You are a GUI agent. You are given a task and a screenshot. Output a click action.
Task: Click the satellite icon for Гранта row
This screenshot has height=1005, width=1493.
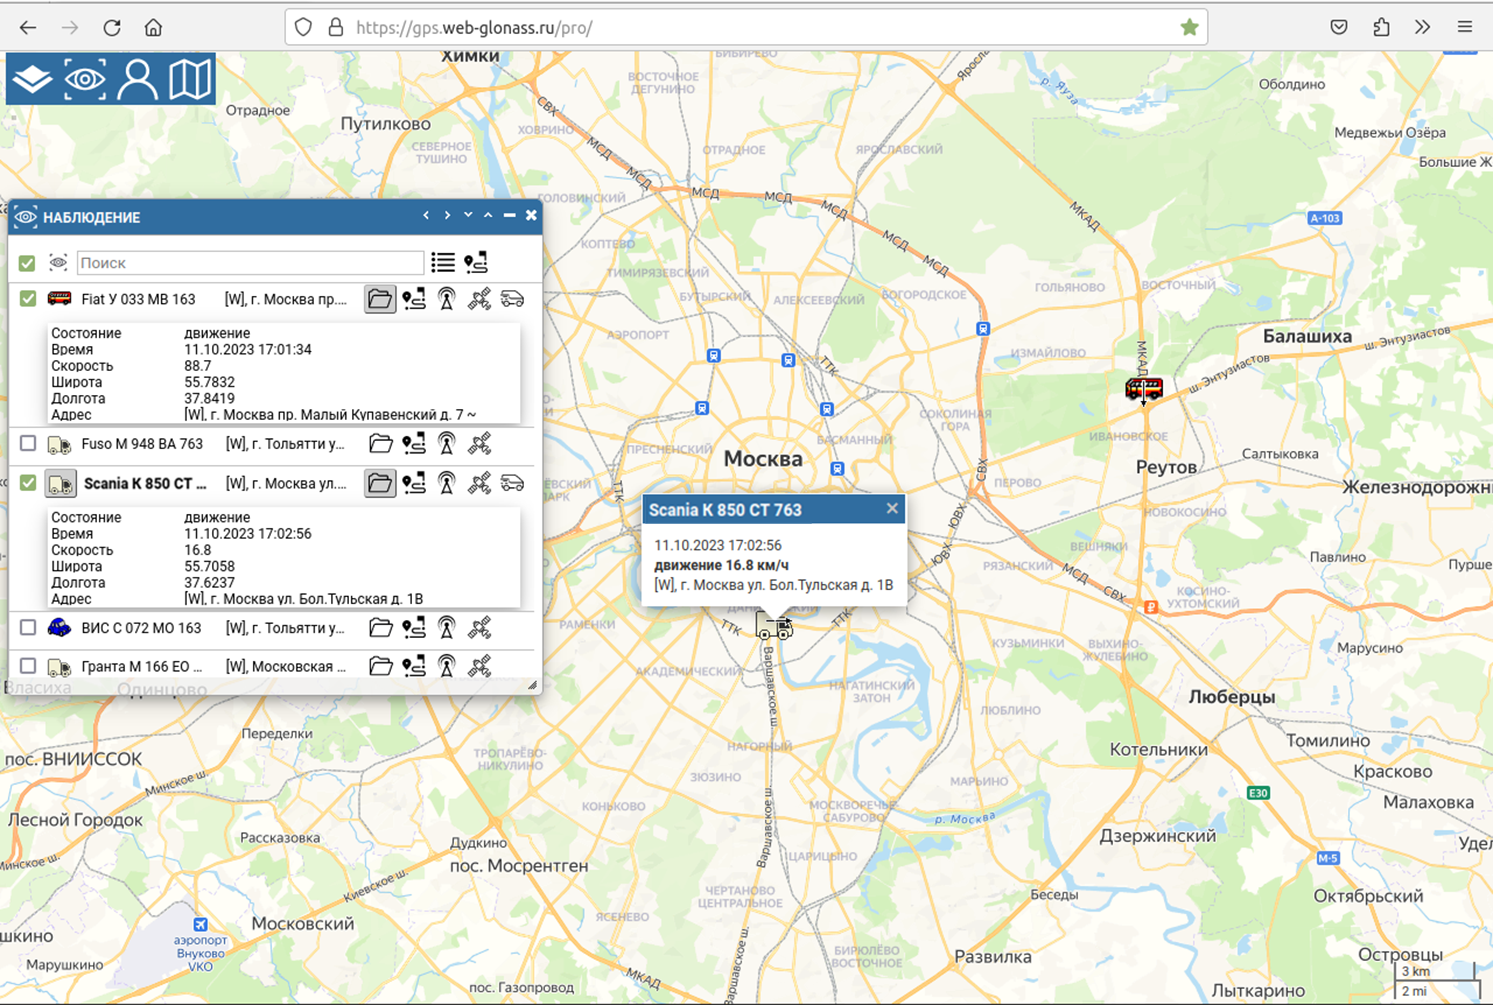coord(480,666)
